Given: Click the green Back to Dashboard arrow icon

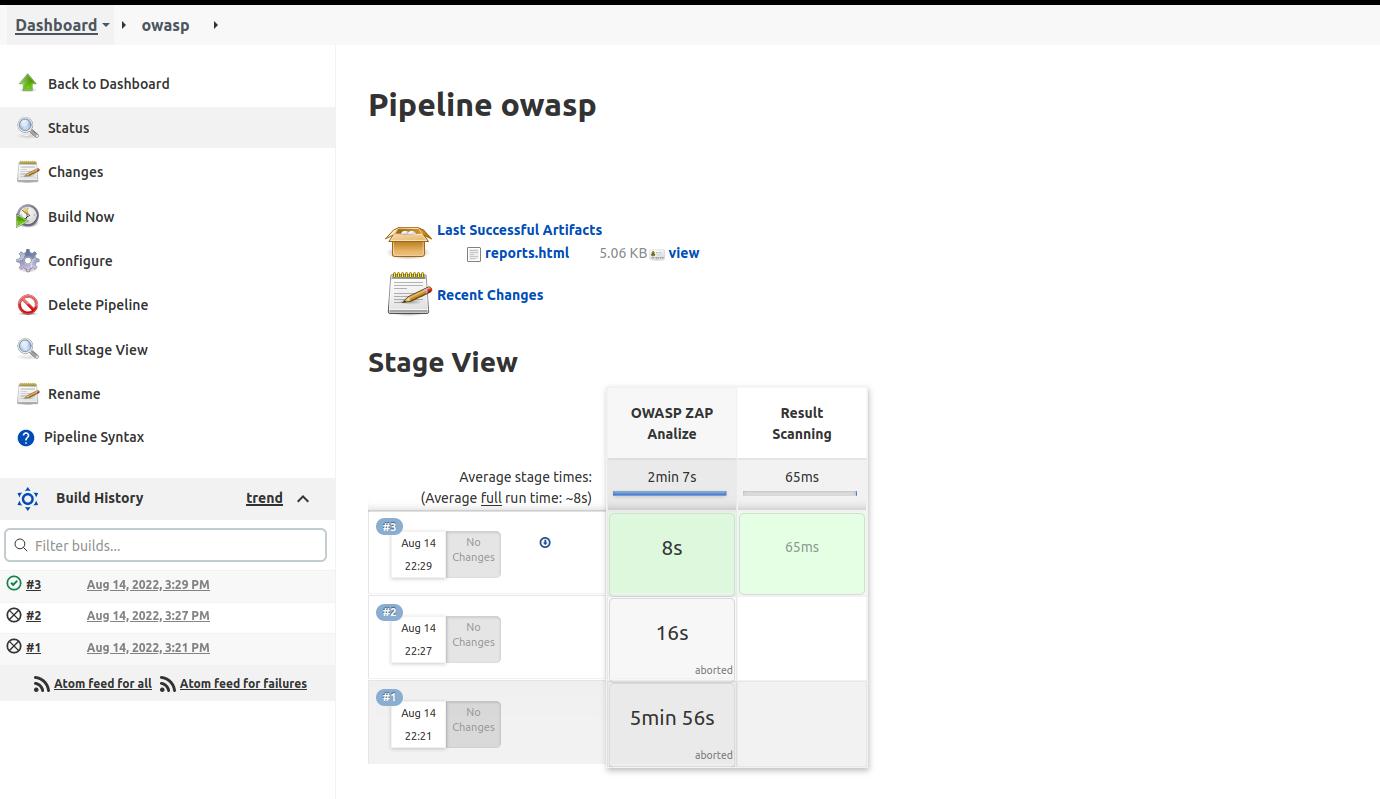Looking at the screenshot, I should tap(27, 83).
